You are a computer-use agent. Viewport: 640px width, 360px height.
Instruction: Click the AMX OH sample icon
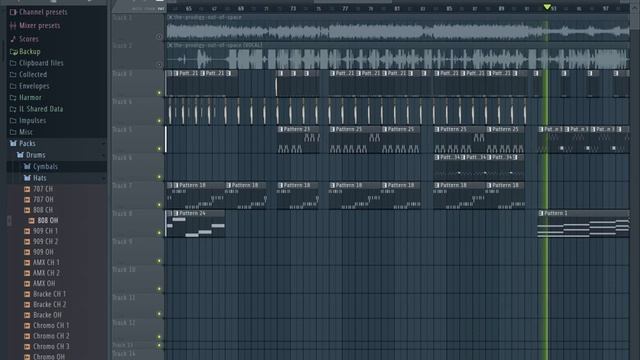[27, 284]
